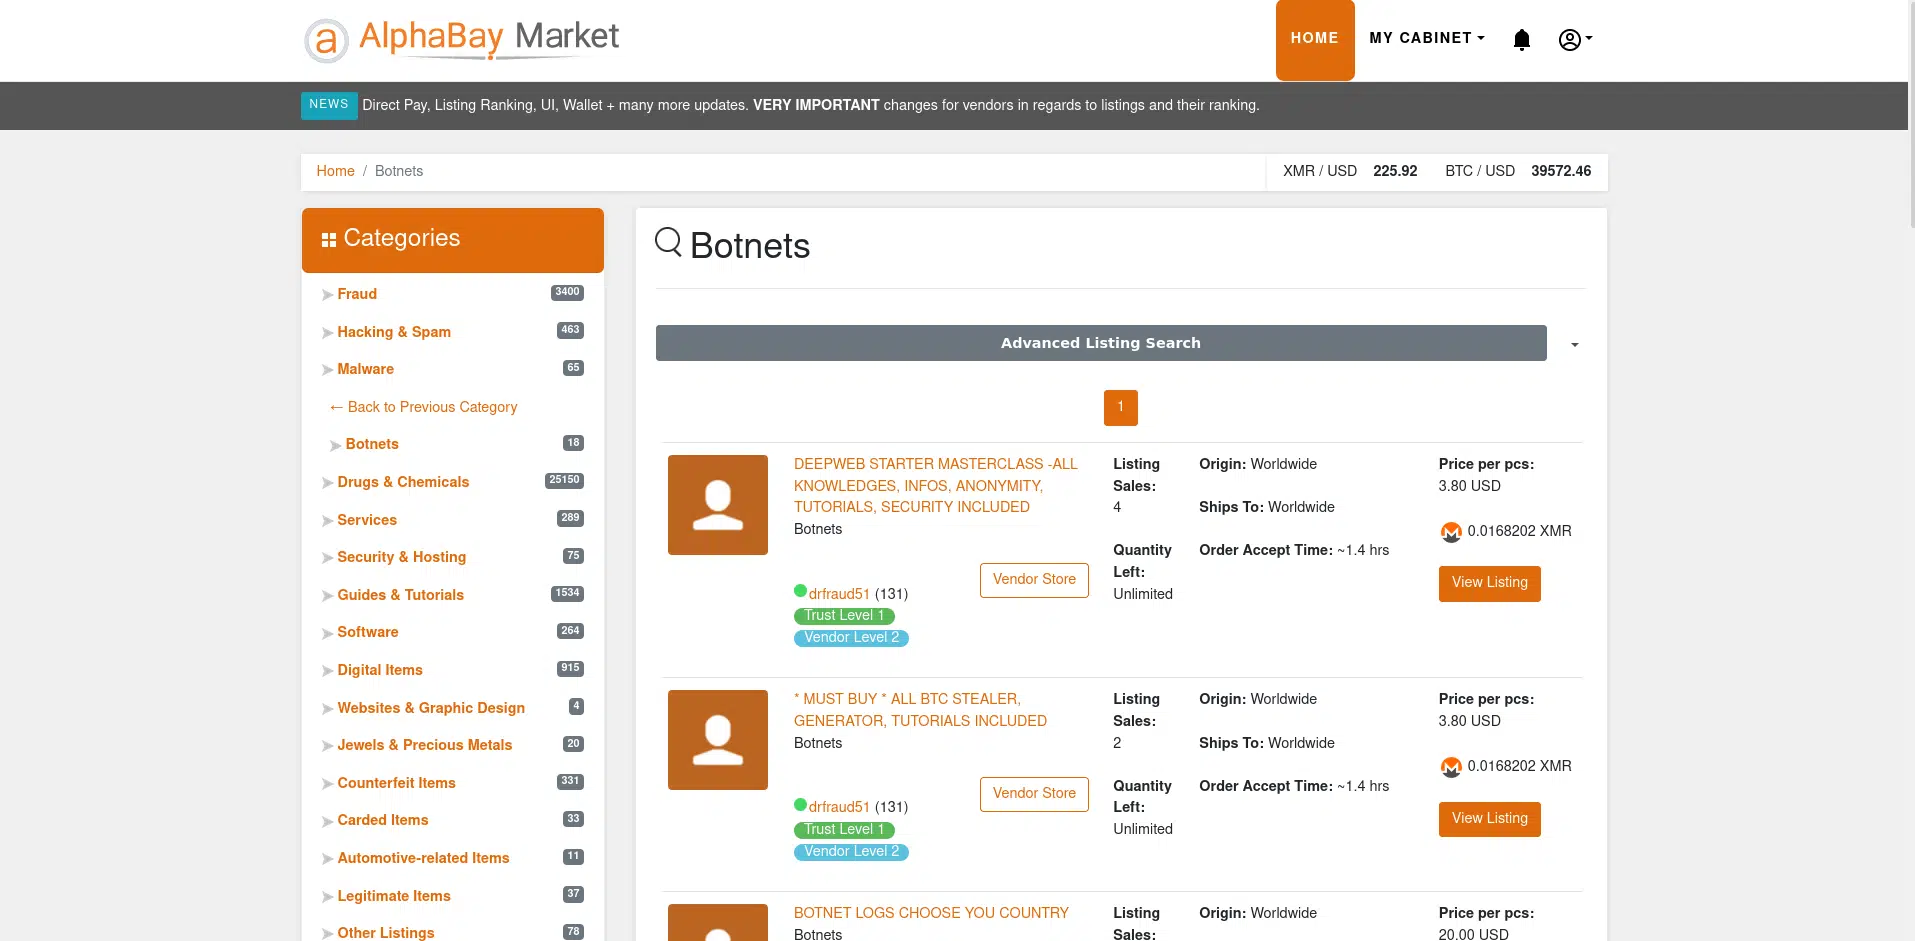Click the arrow icon beside Botnets subcategory

coord(335,445)
